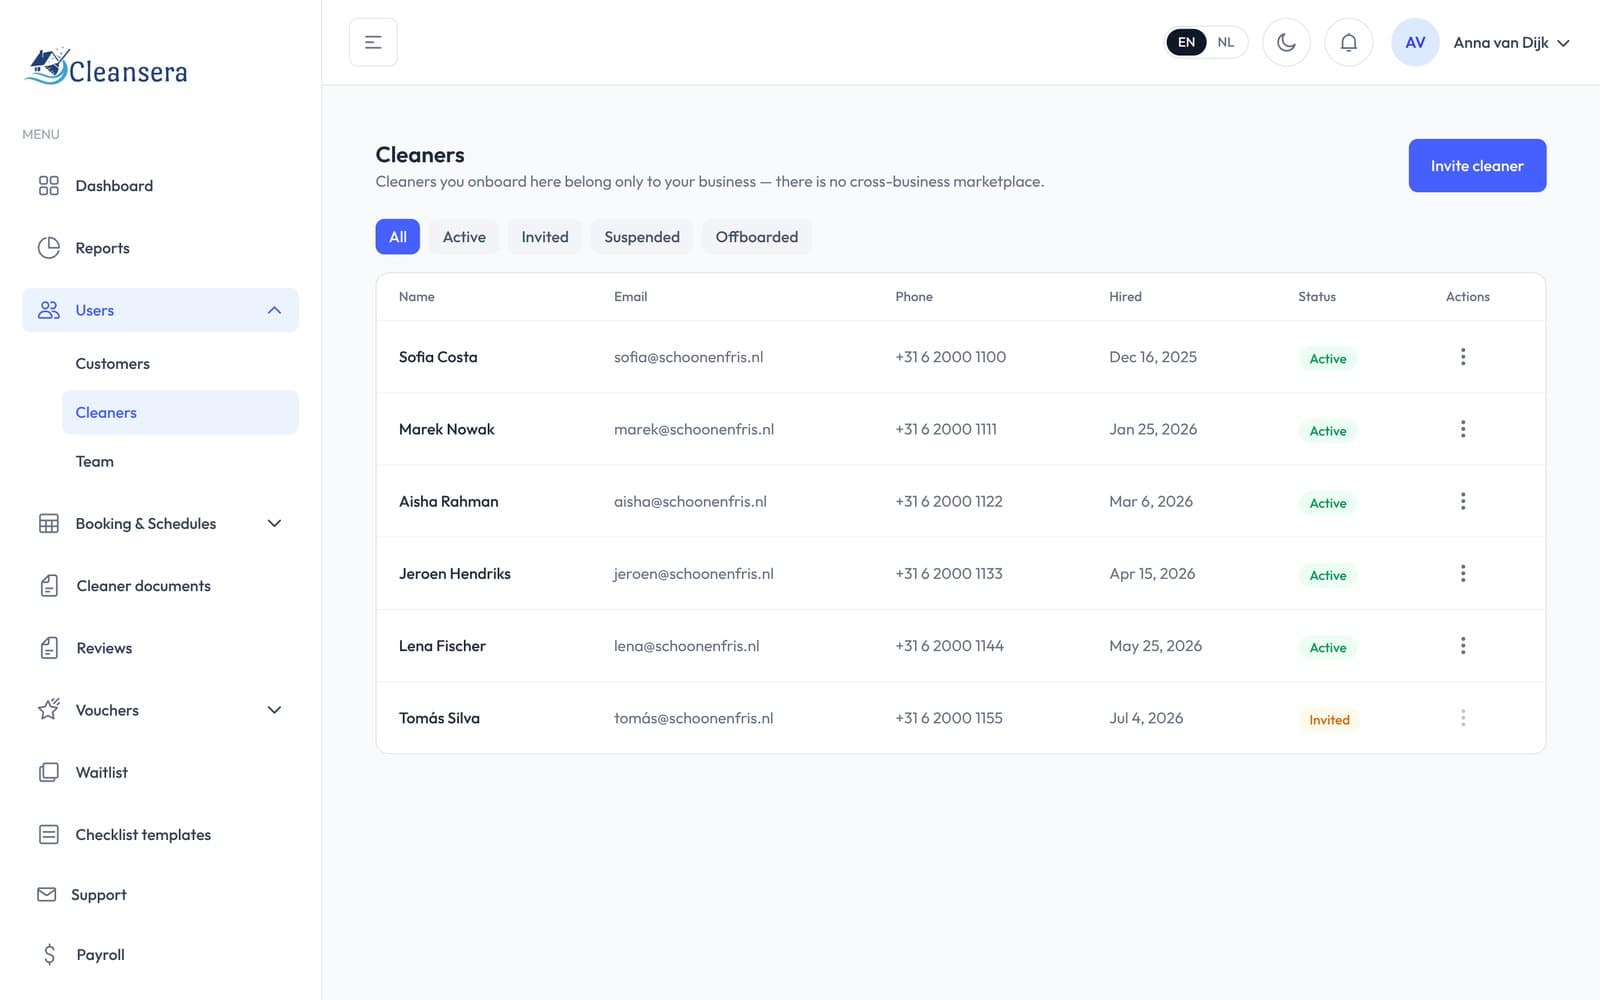Open the Waitlist page
This screenshot has height=1000, width=1600.
tap(160, 772)
